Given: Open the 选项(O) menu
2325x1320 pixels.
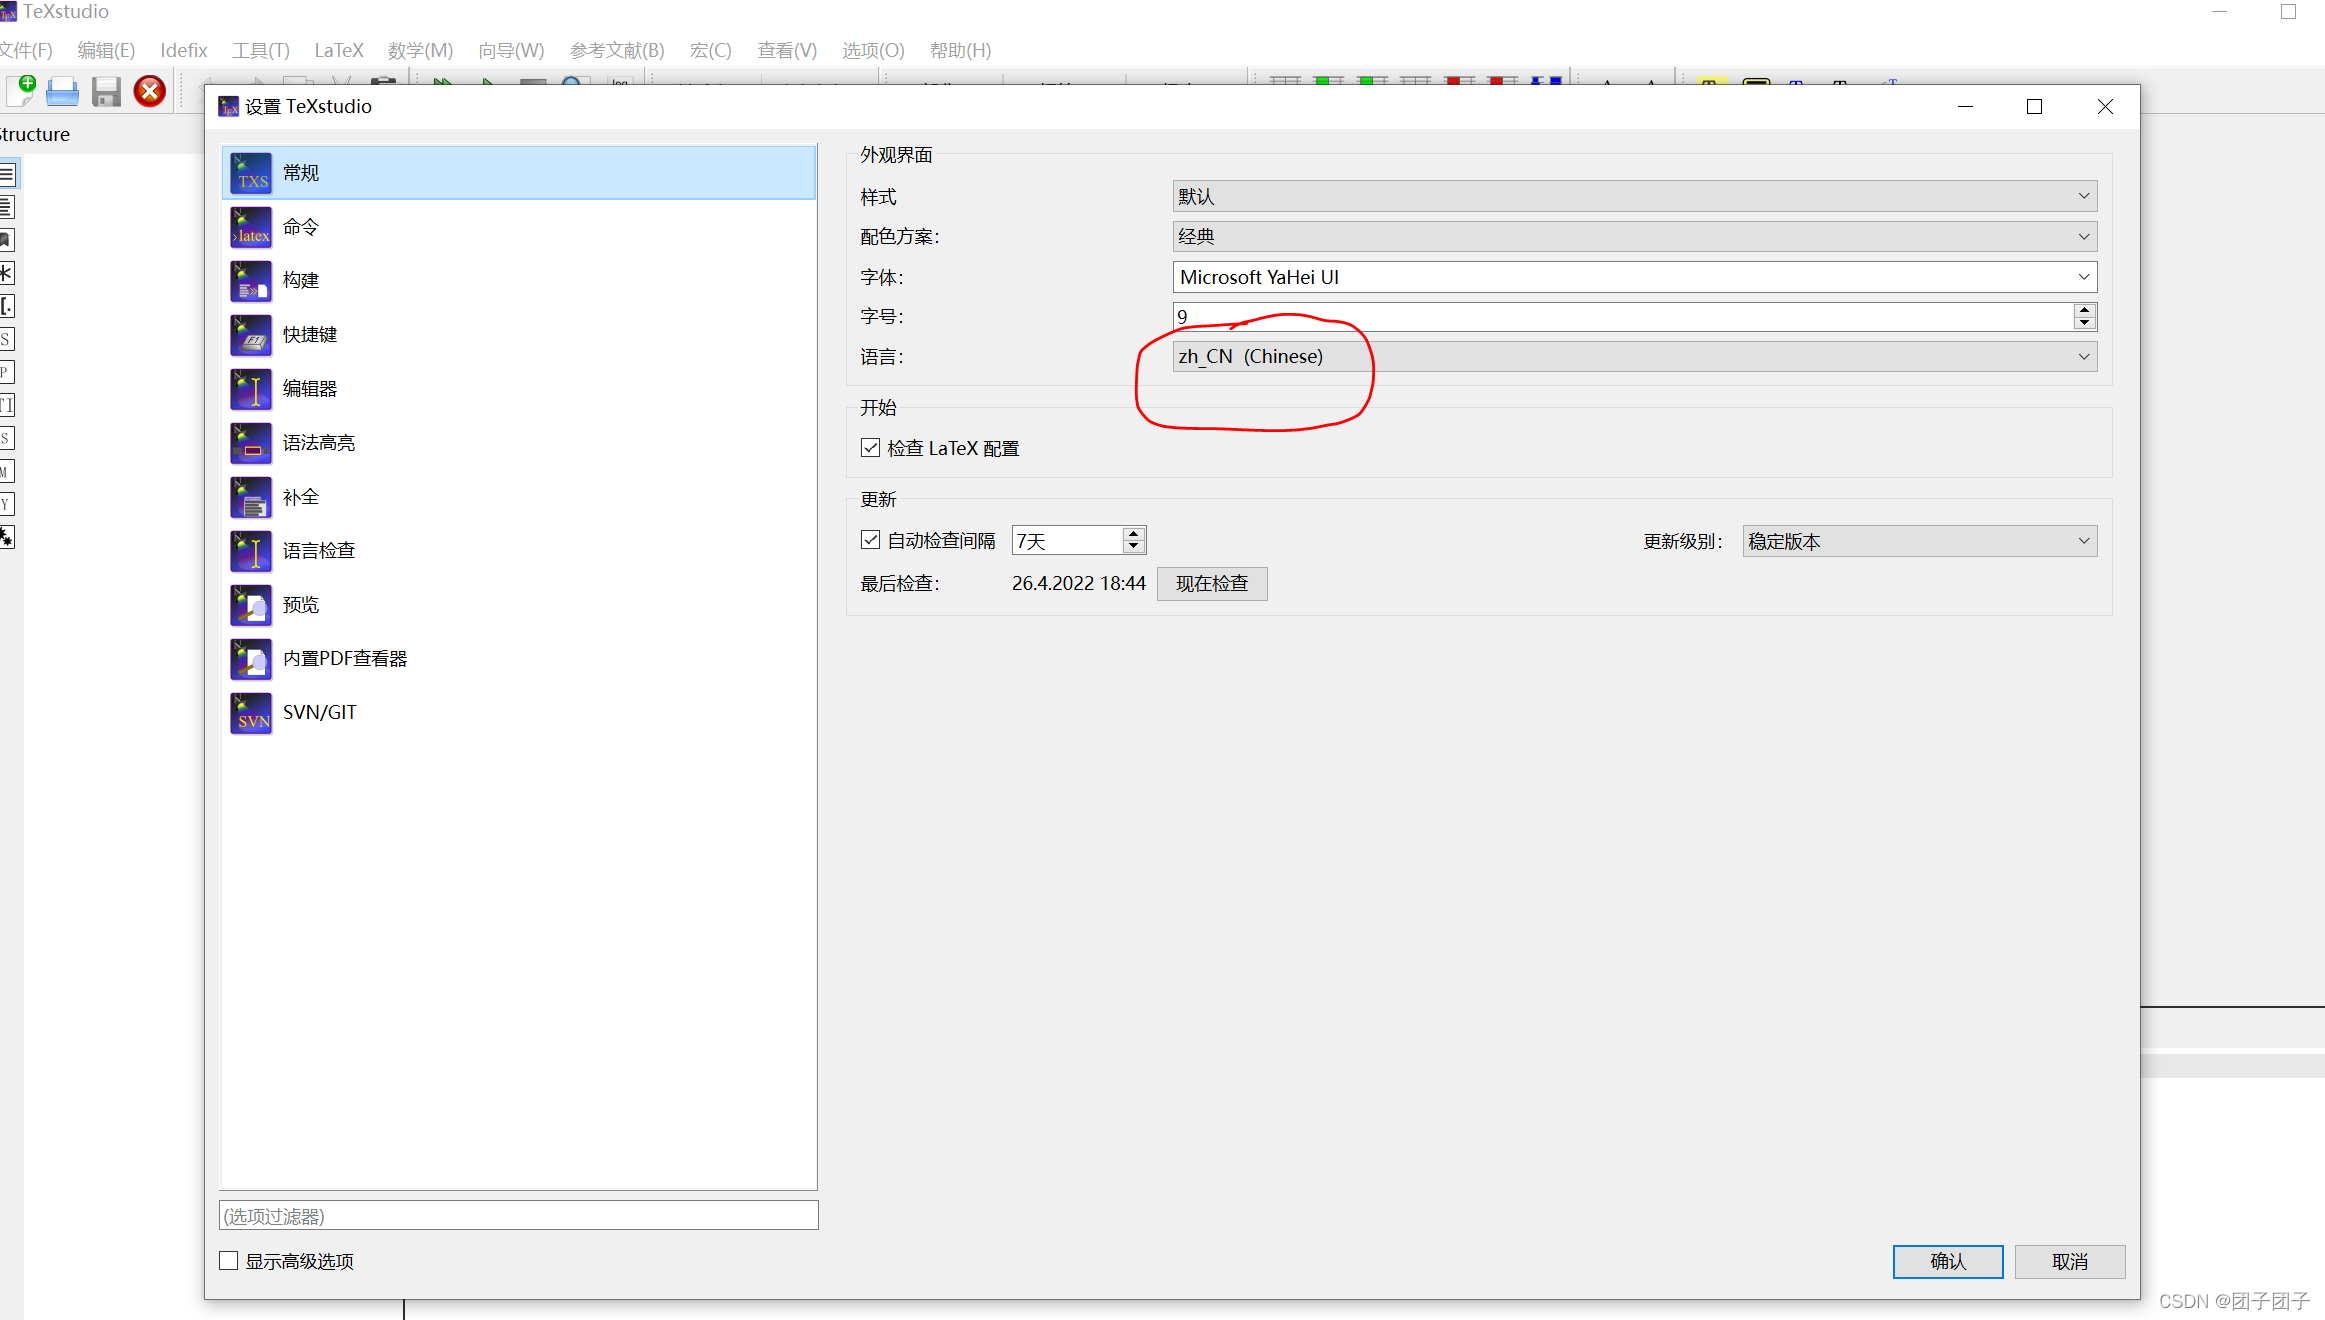Looking at the screenshot, I should (x=873, y=50).
